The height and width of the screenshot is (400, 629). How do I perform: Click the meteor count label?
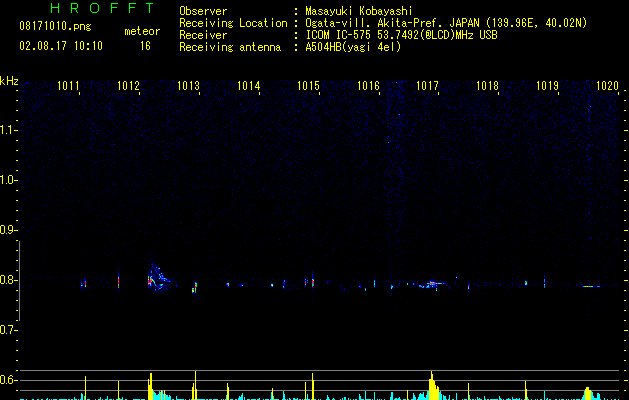[142, 31]
